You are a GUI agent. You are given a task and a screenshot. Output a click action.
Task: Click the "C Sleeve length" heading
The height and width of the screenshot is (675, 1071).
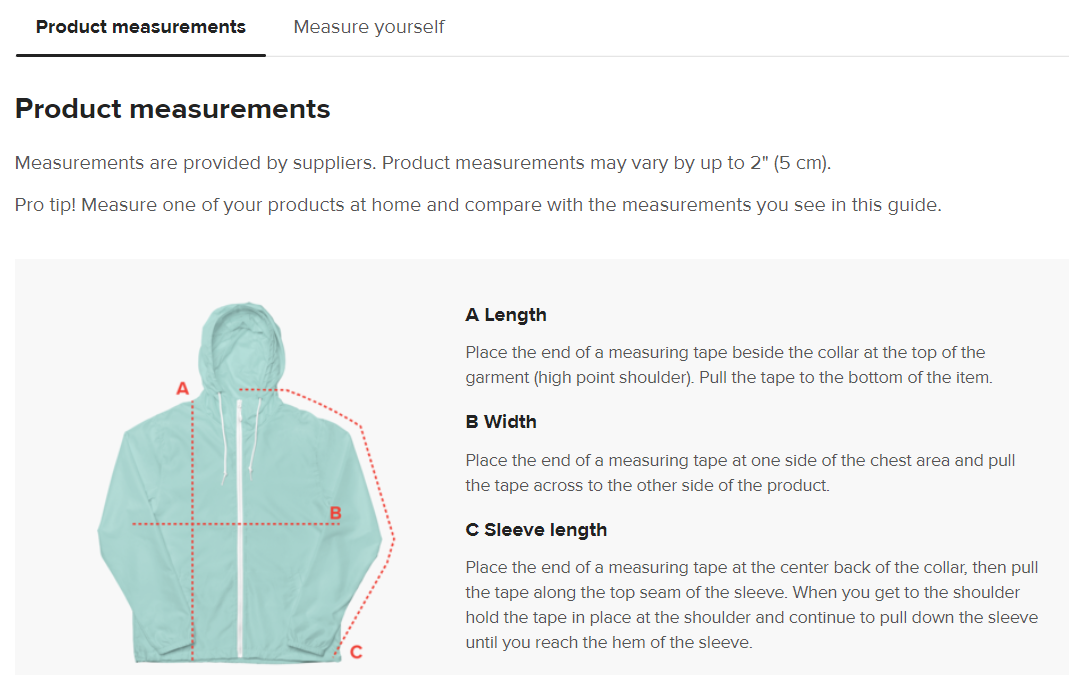coord(536,530)
